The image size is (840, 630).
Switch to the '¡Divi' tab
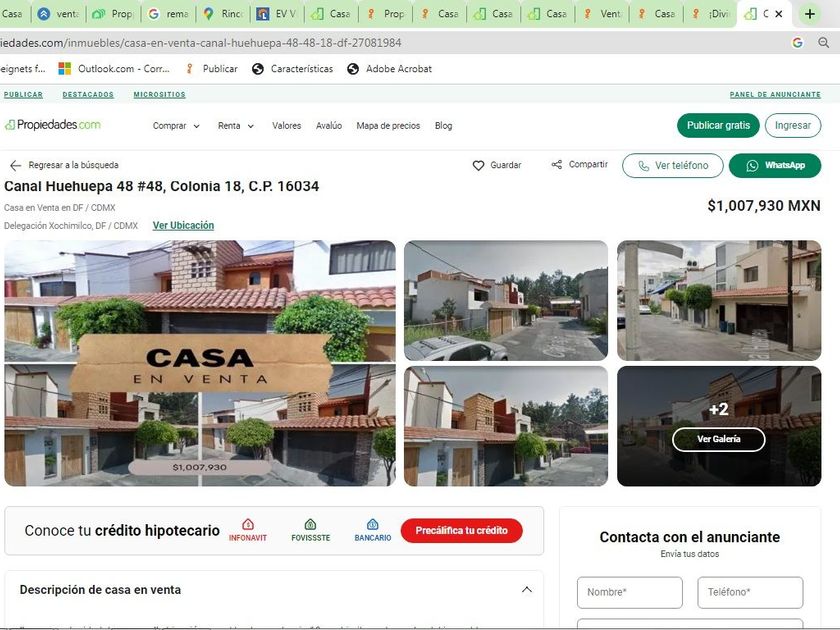pos(710,14)
